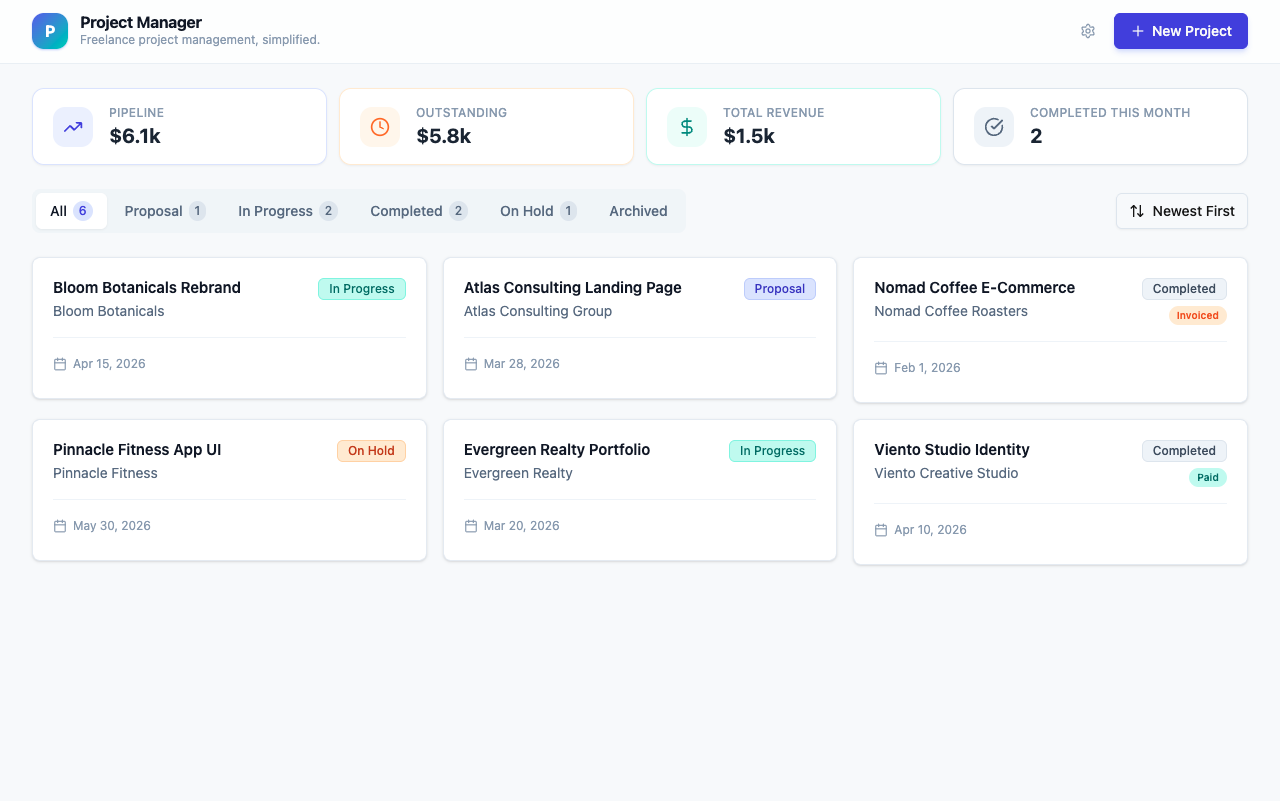Screen dimensions: 1280x801
Task: Click the calendar icon next to Apr 15, 2026
Action: pyautogui.click(x=60, y=364)
